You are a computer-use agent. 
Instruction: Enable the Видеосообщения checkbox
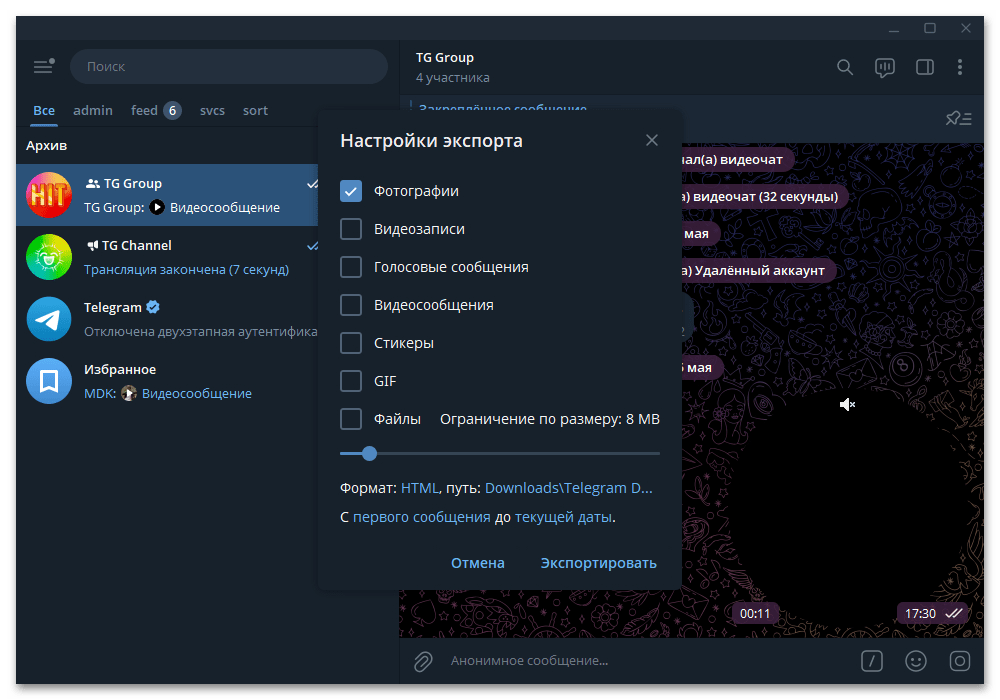[x=351, y=305]
